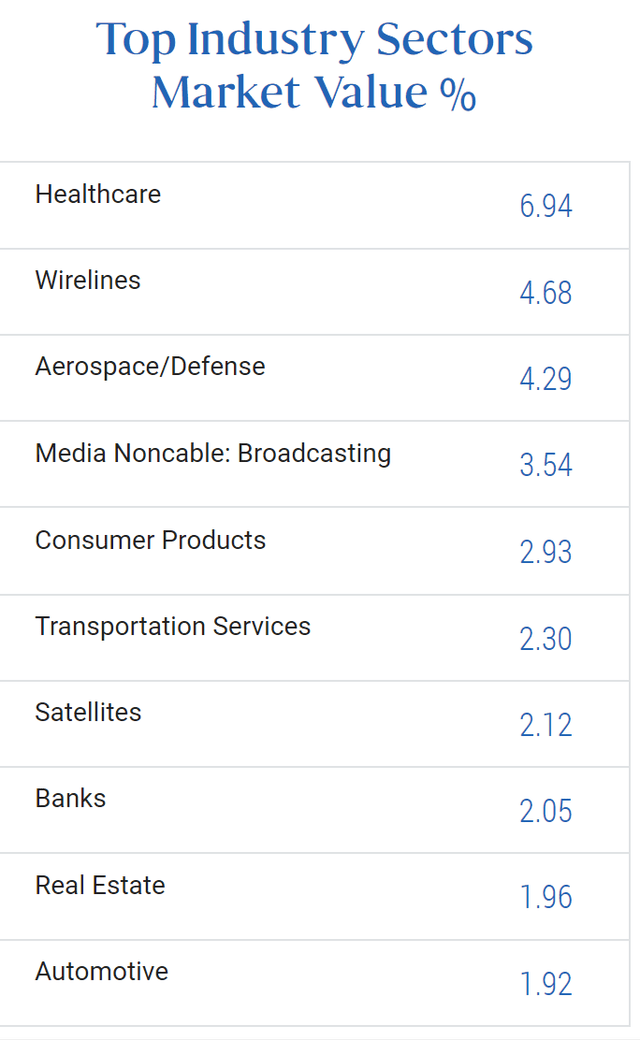Select the Consumer Products label
640x1040 pixels.
pos(150,540)
